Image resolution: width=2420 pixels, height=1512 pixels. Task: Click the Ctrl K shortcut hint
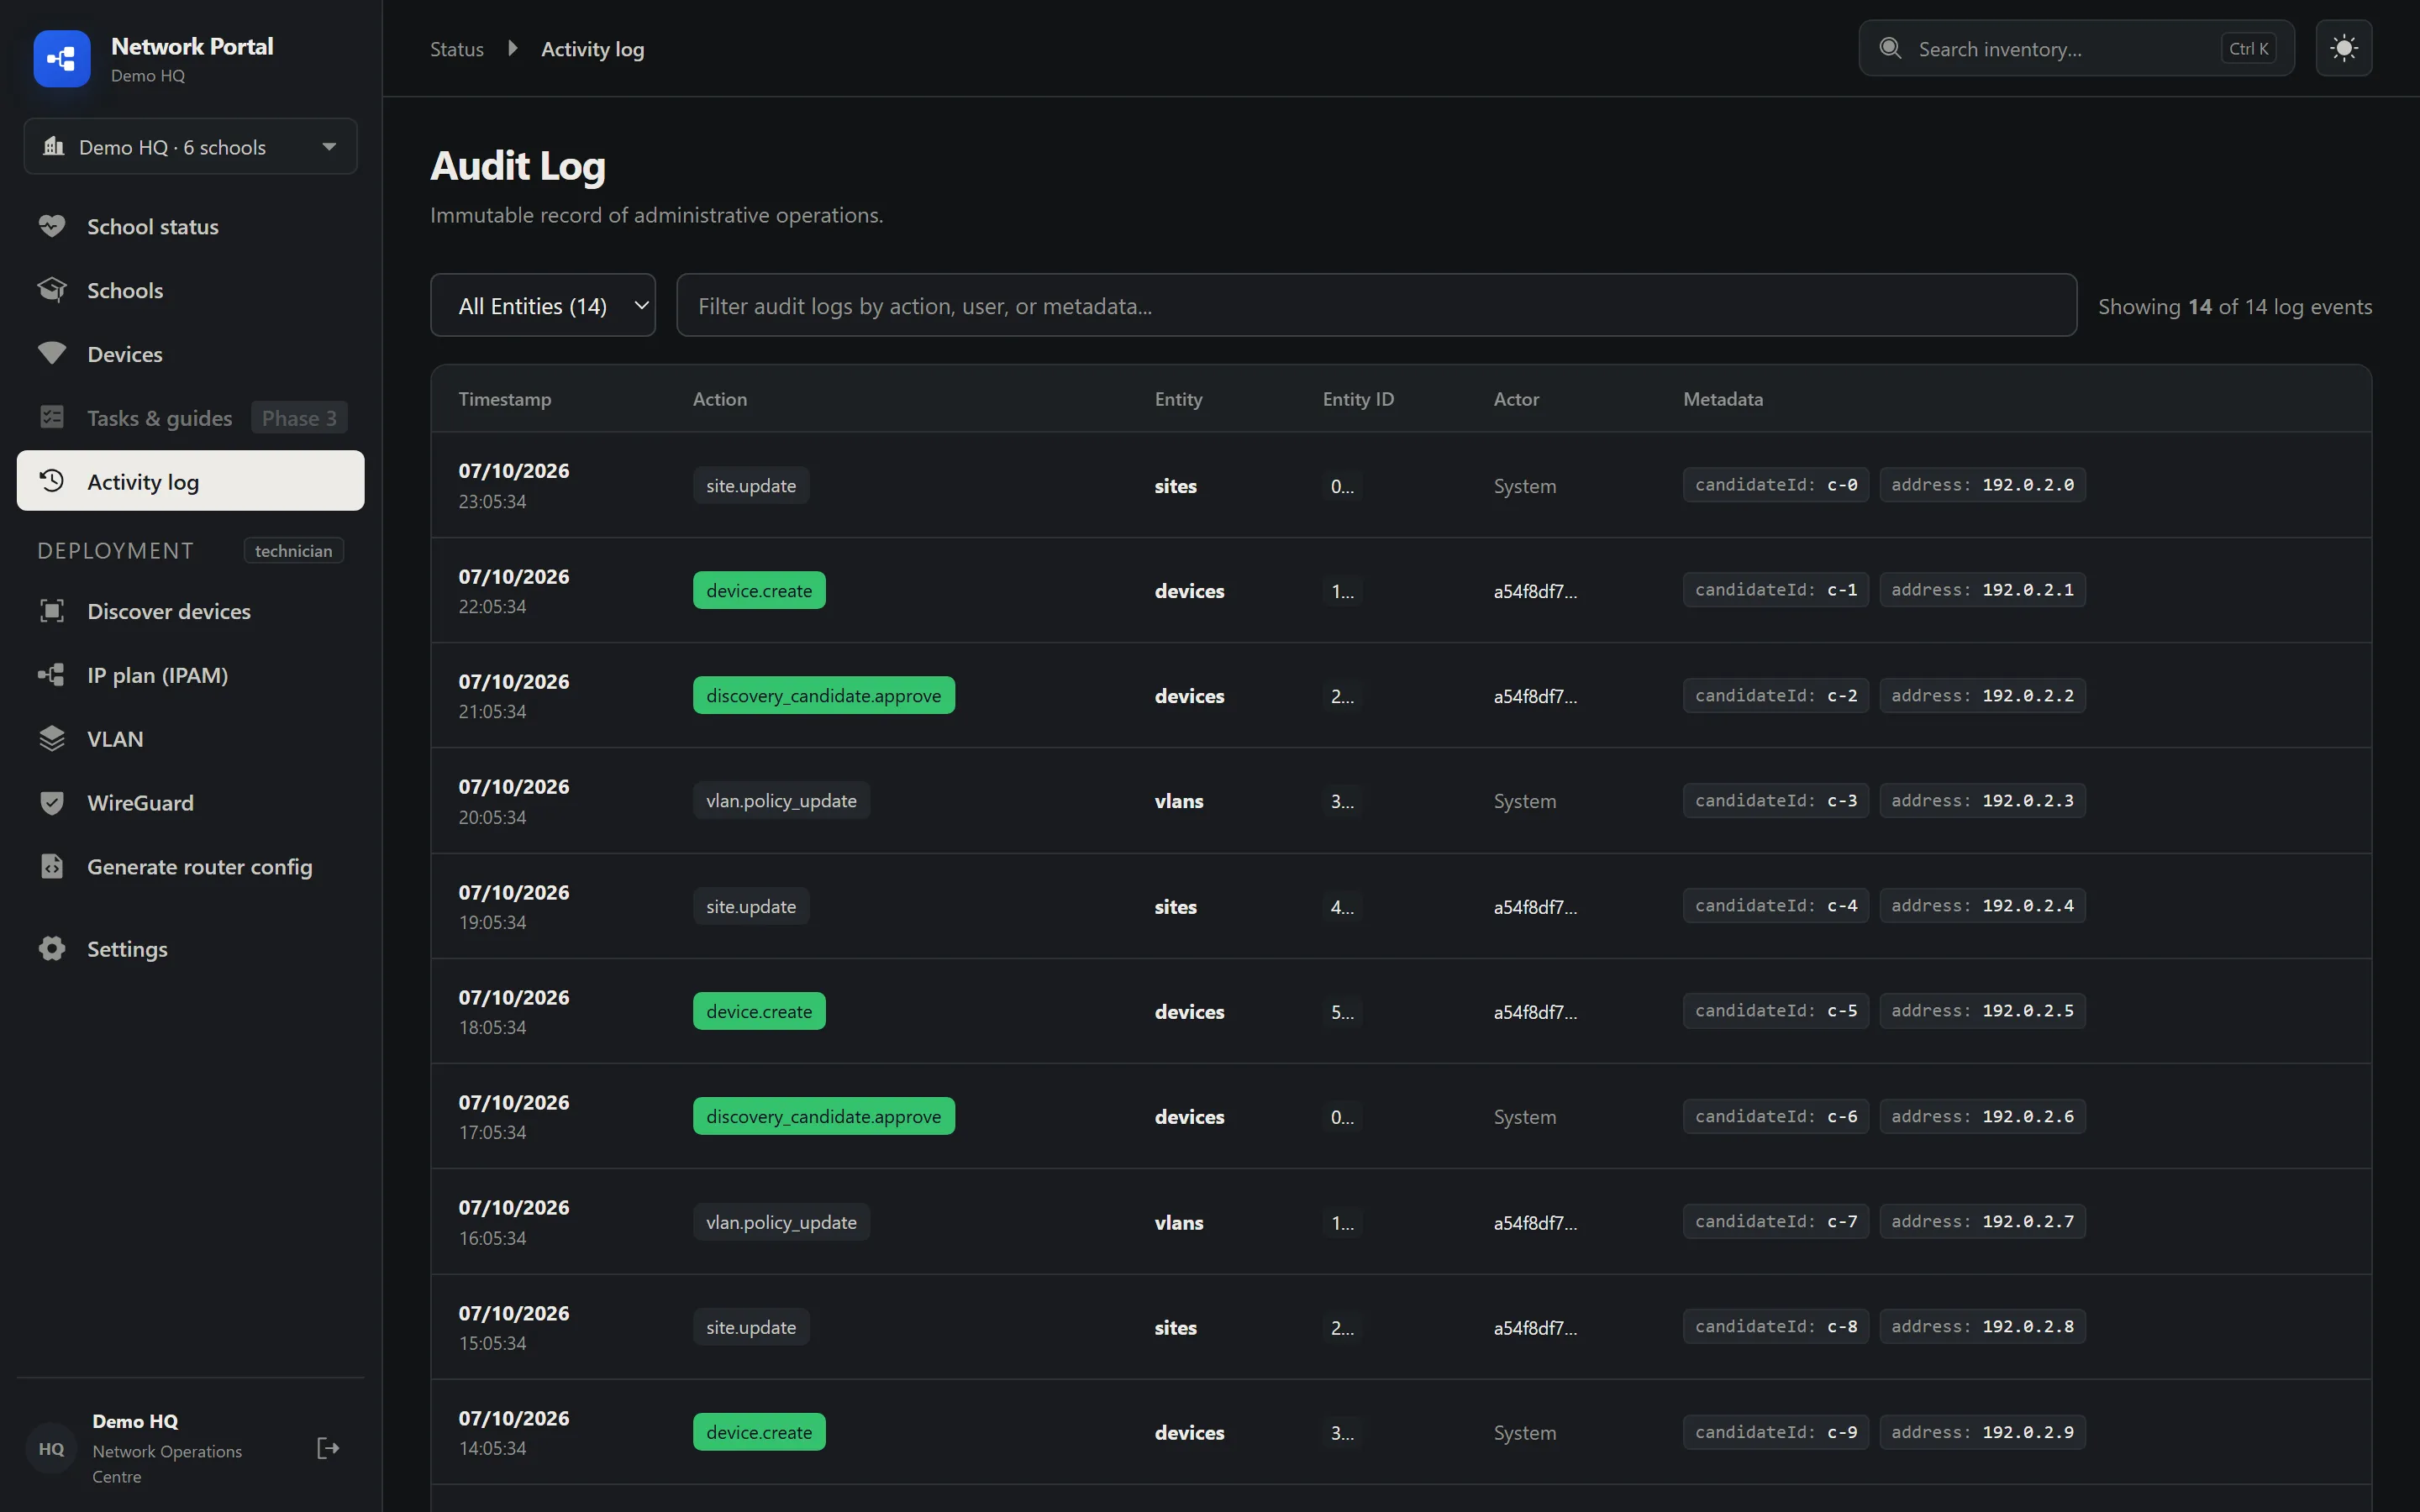(x=2248, y=48)
